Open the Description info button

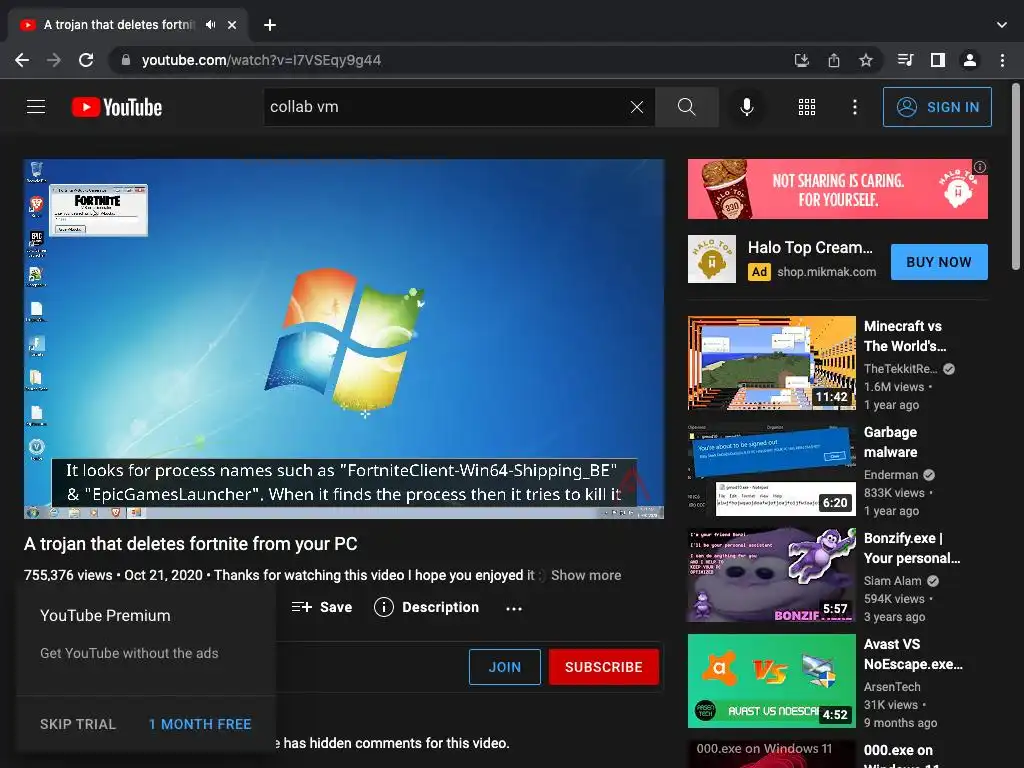426,607
